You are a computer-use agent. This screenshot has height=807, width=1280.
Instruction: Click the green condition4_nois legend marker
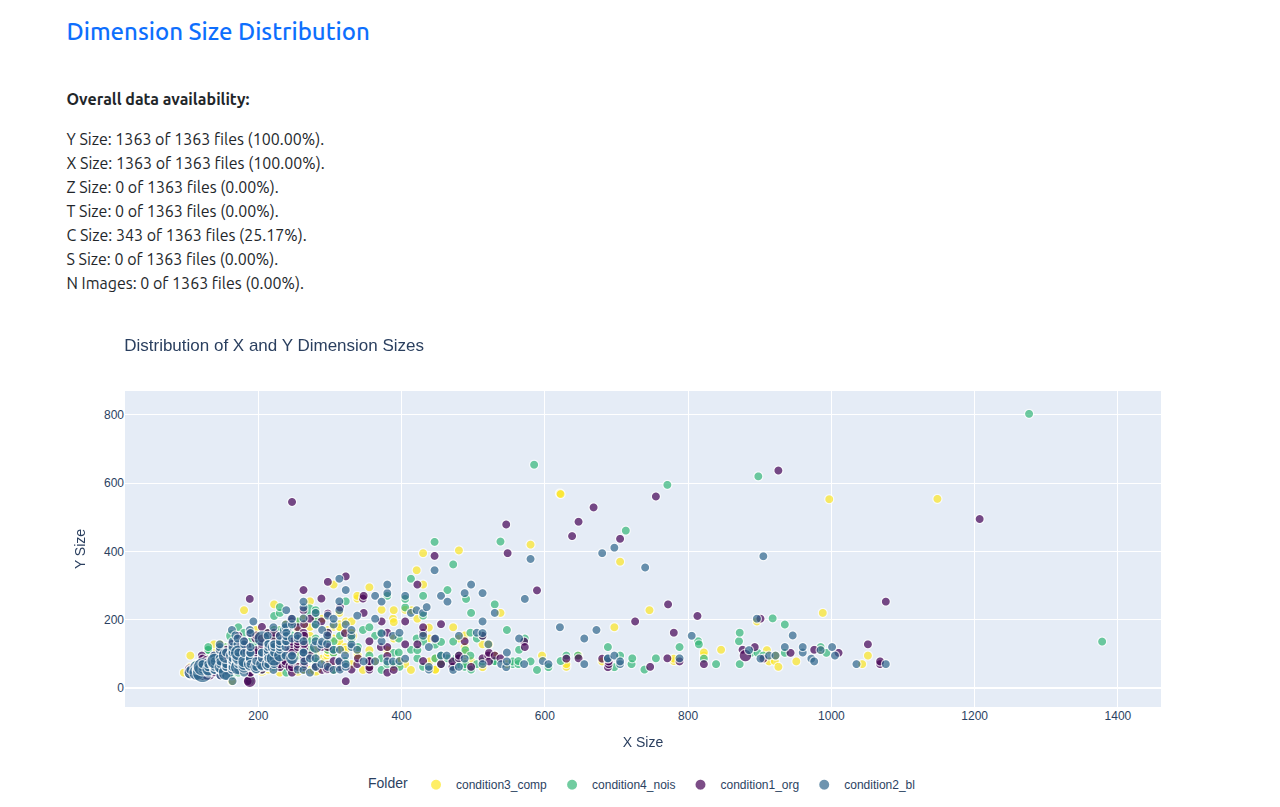572,785
